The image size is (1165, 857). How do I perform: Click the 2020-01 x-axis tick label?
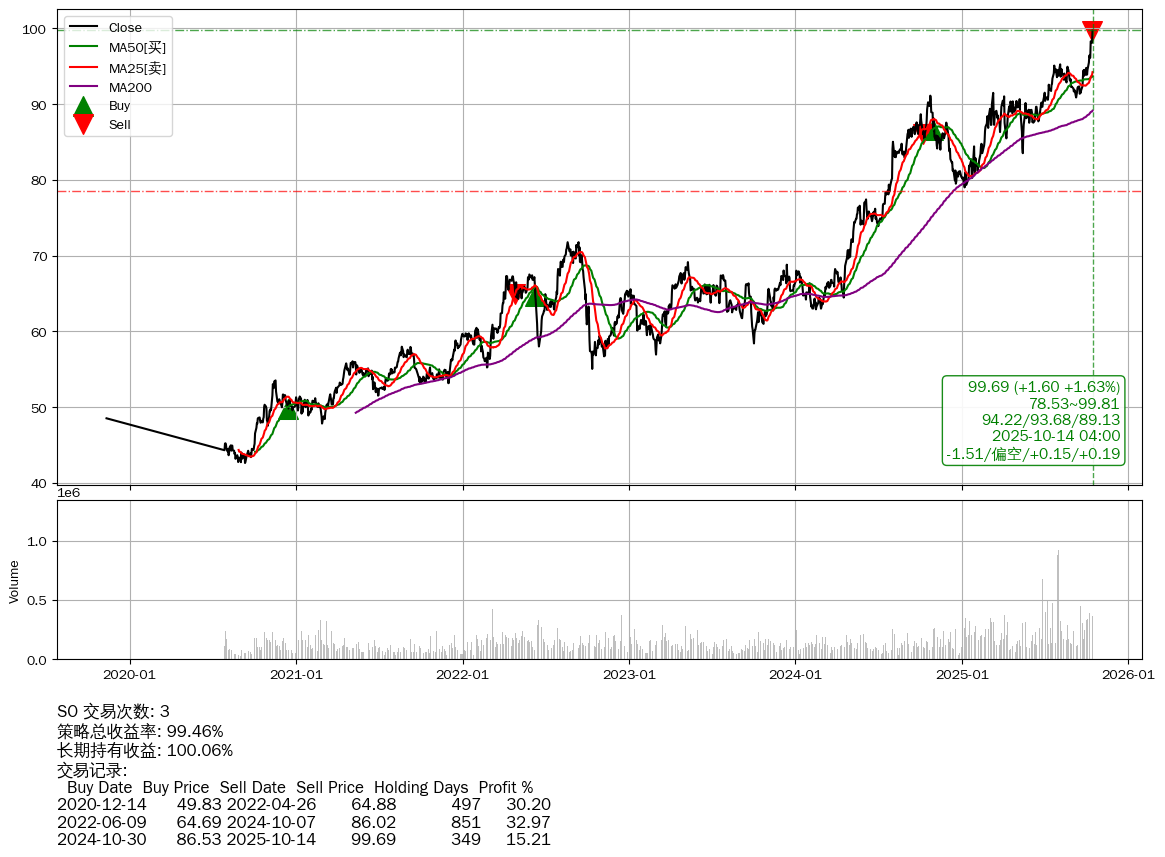(130, 675)
